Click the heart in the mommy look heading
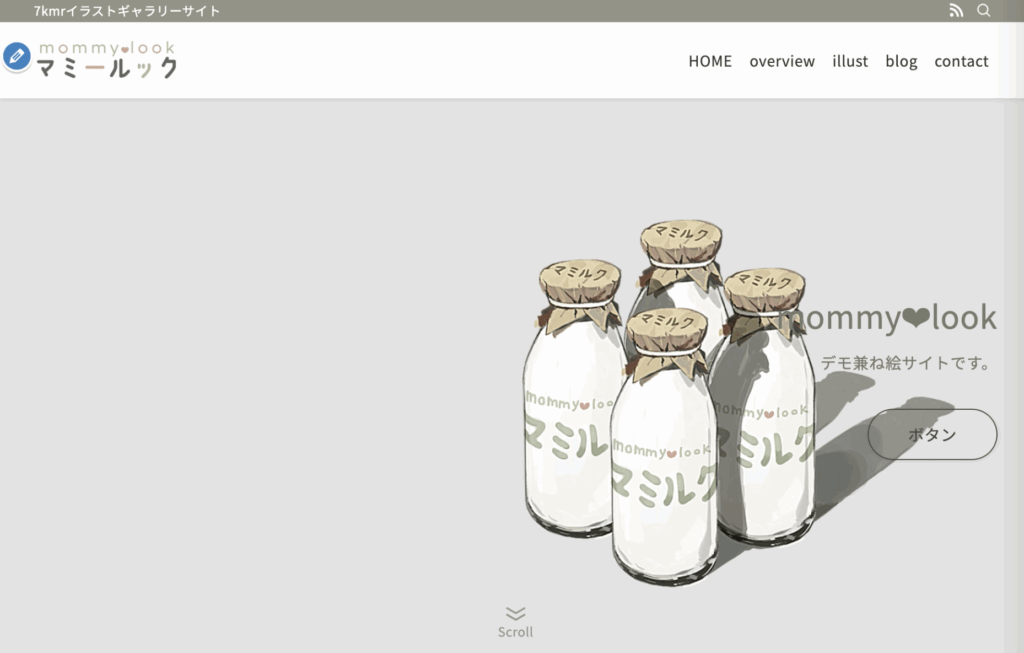The width and height of the screenshot is (1024, 653). coord(916,318)
